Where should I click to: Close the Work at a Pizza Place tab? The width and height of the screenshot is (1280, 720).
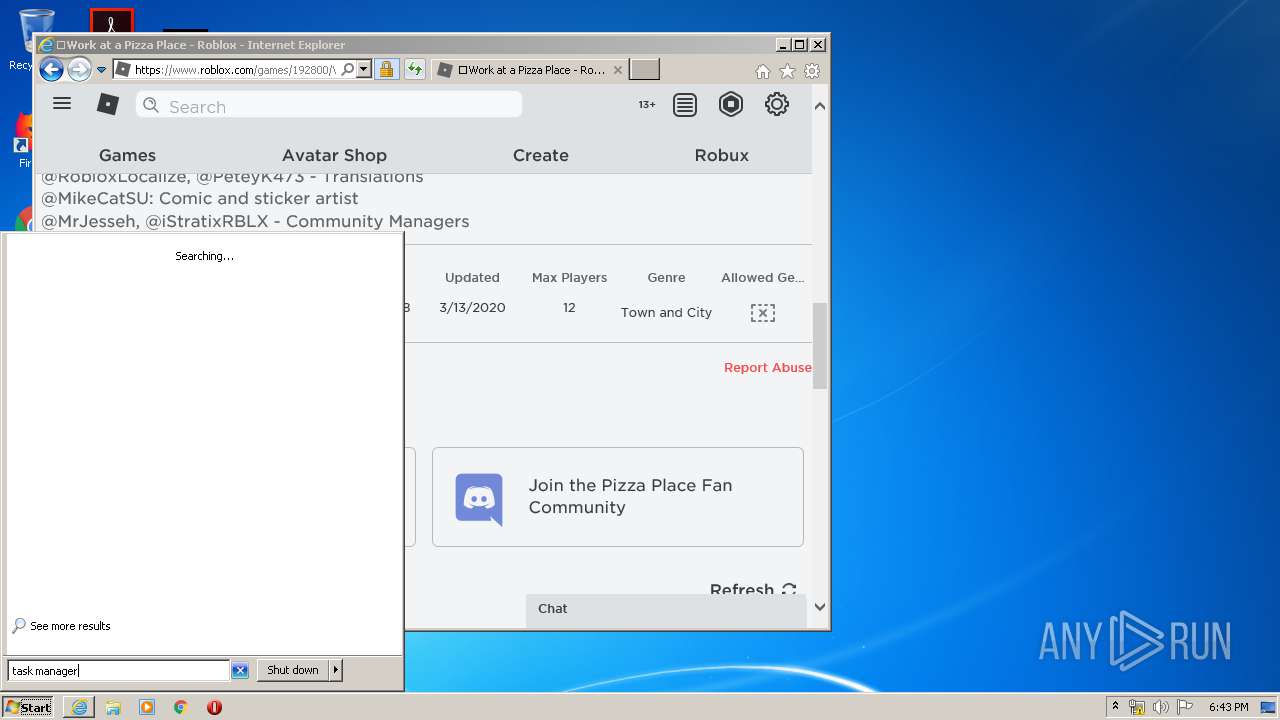[617, 70]
